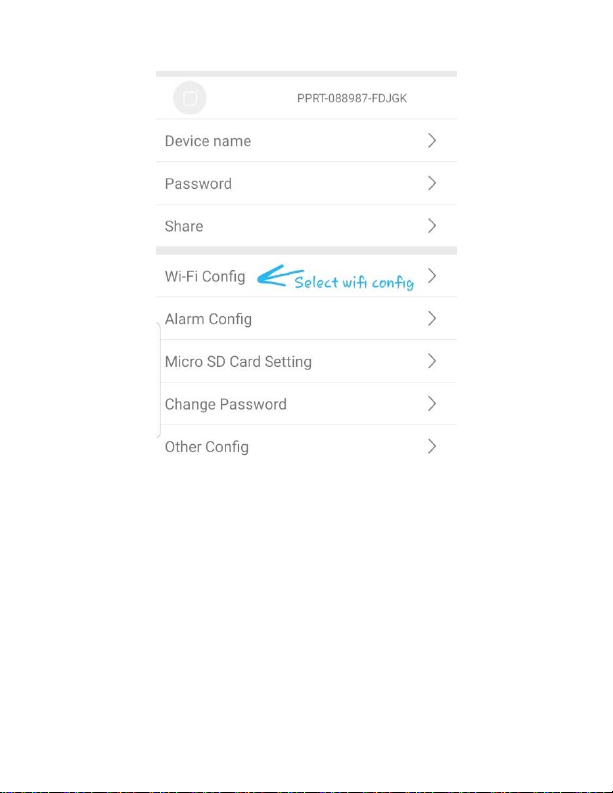Viewport: 613px width, 793px height.
Task: Select the device ID PPRT-088987-FDJGK
Action: 352,98
